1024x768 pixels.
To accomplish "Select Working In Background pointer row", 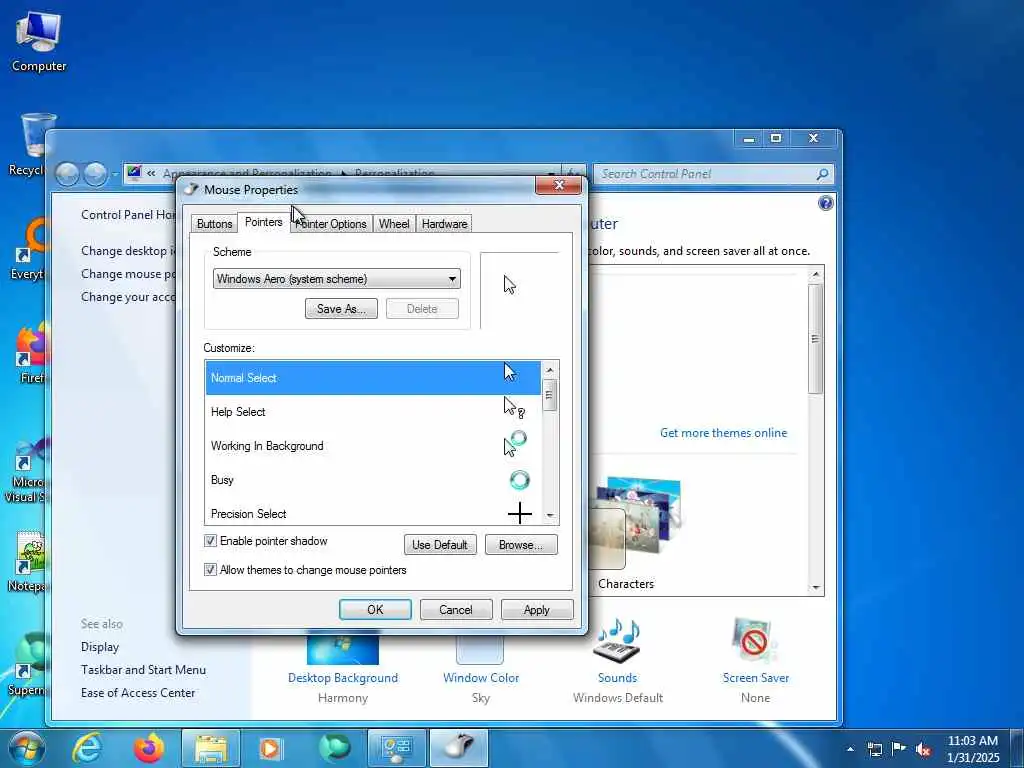I will 373,445.
